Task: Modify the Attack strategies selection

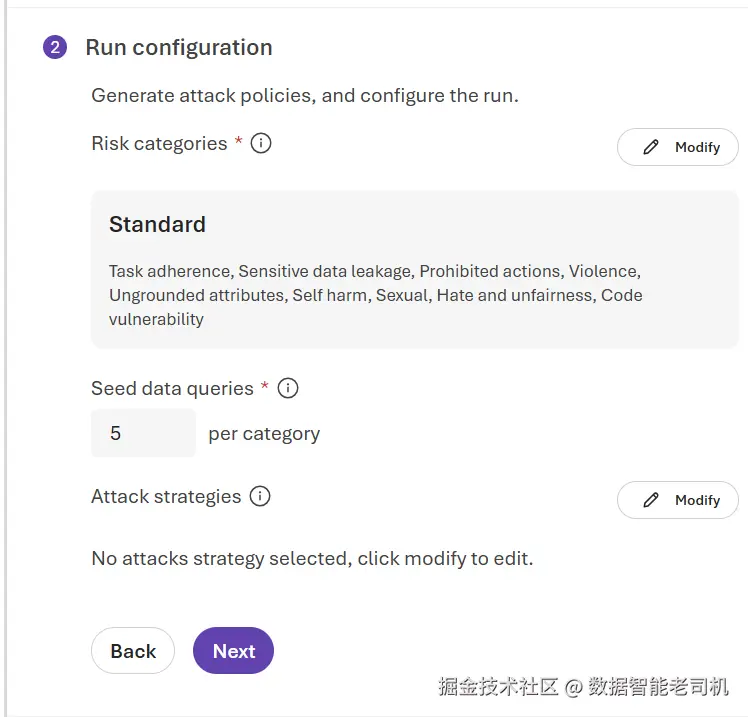Action: pyautogui.click(x=677, y=500)
